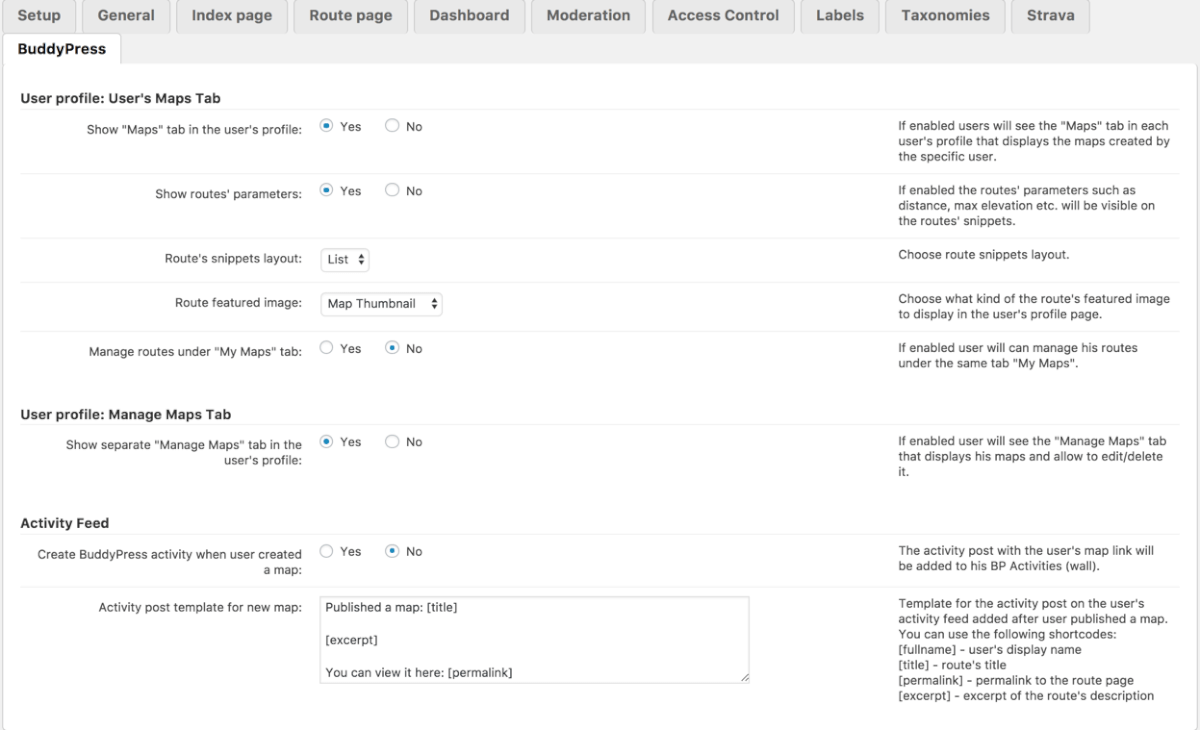Screen dimensions: 1200x730
Task: Open the Dashboard settings tab
Action: (x=469, y=16)
